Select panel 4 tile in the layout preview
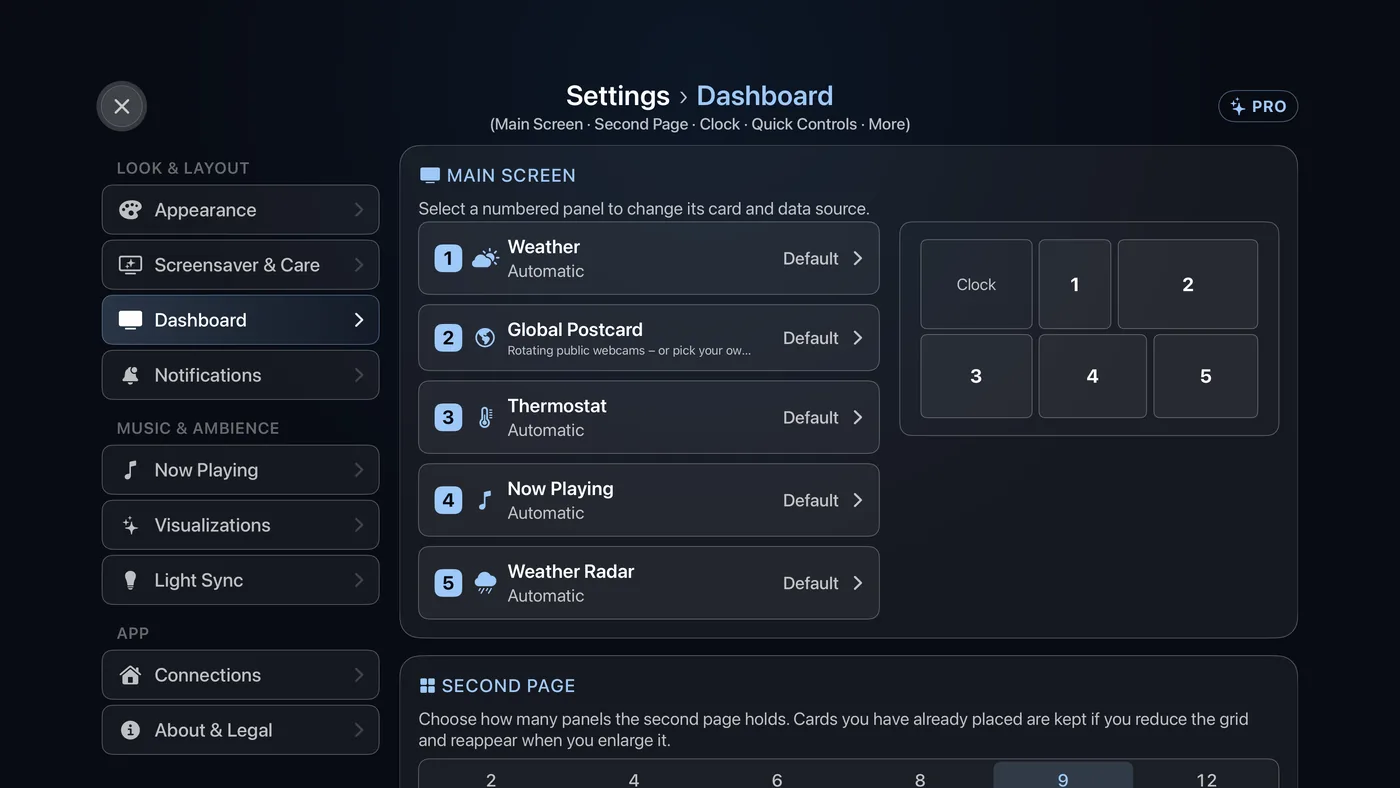This screenshot has width=1400, height=788. [1092, 376]
